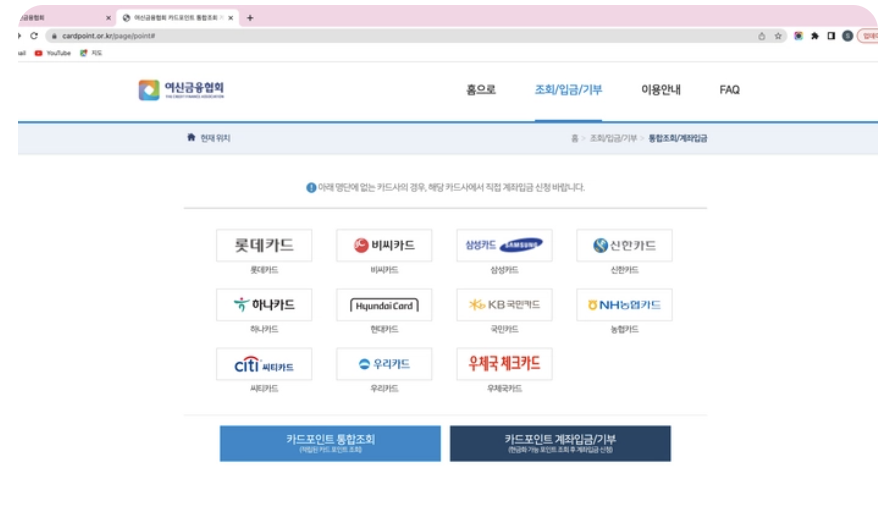Click the colorful extension icon in toolbar

click(x=798, y=36)
